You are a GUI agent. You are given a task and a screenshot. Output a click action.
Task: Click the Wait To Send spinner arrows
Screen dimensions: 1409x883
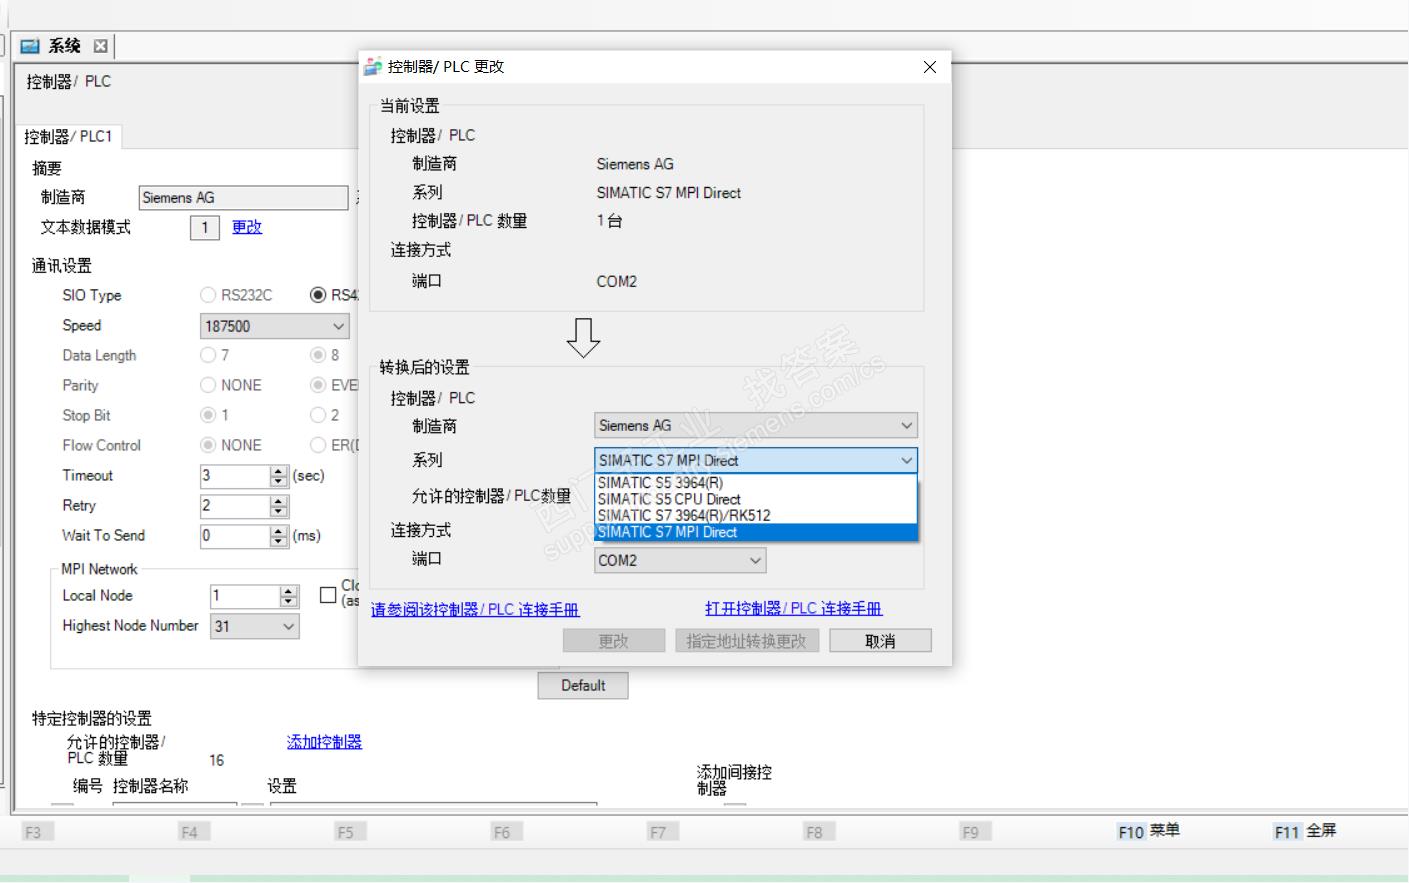pos(279,536)
